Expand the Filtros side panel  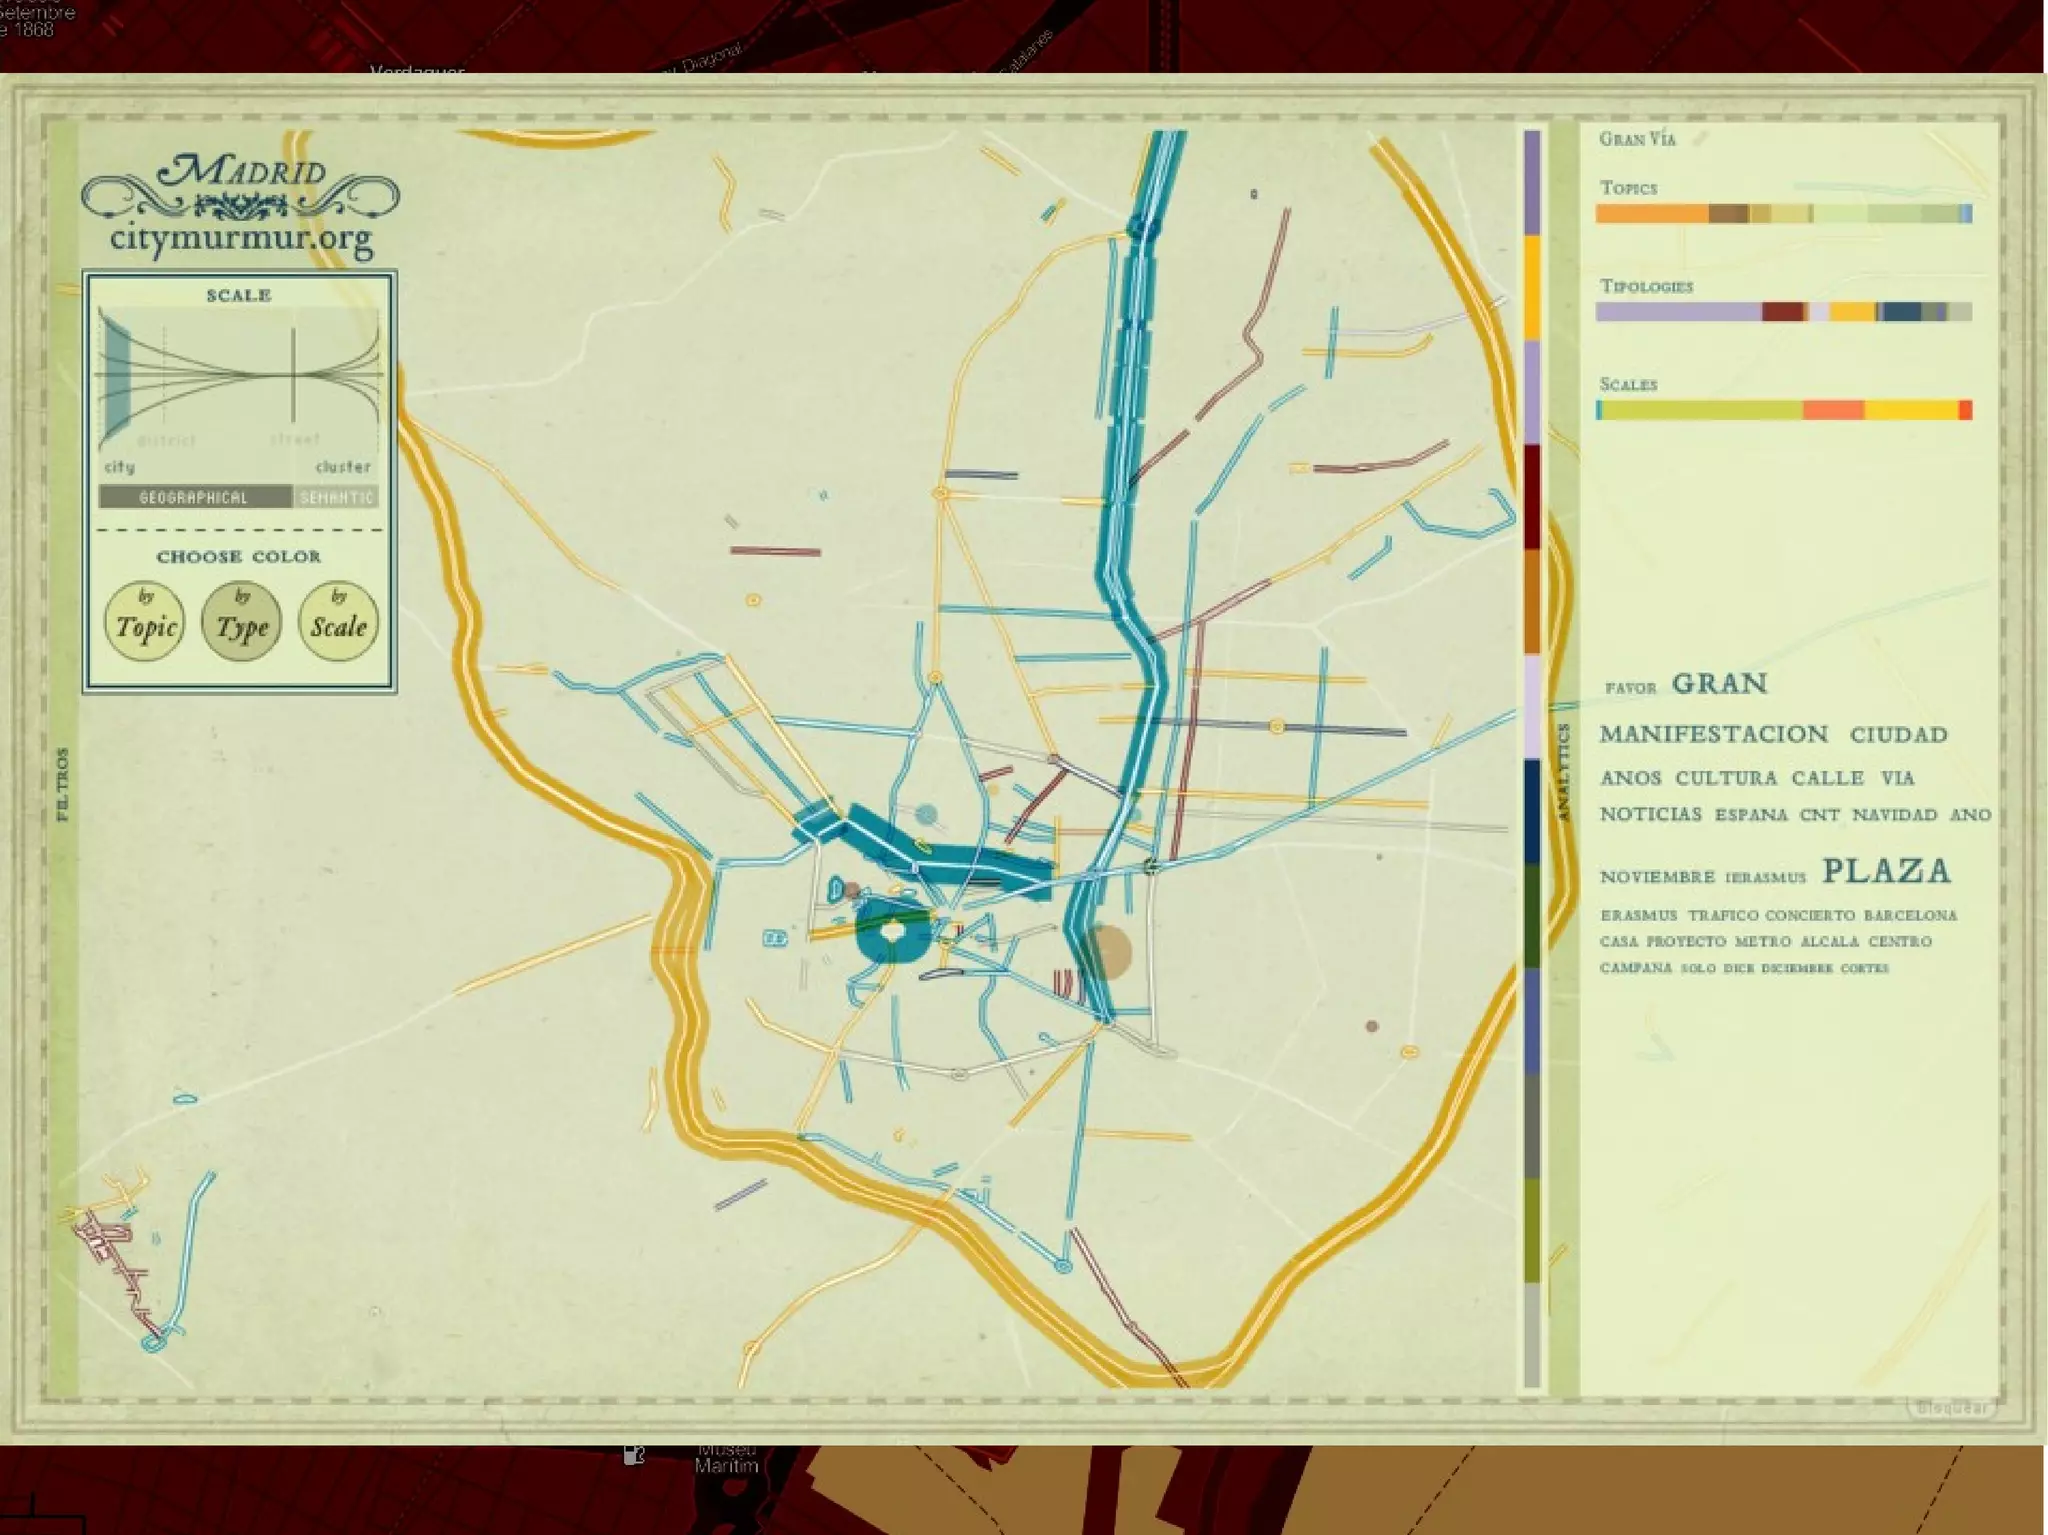(64, 784)
